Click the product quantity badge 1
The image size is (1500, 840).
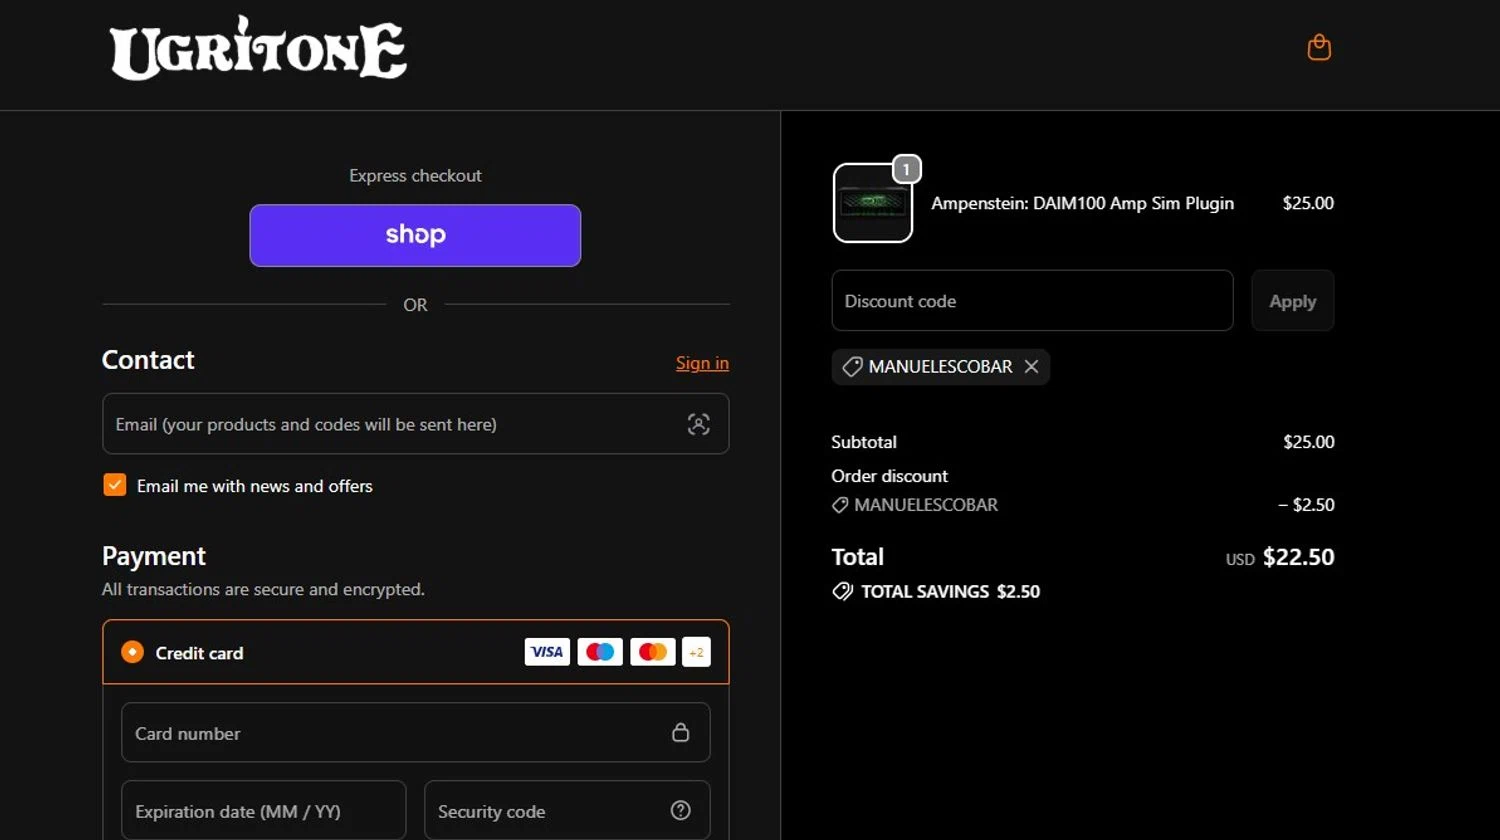click(x=906, y=169)
